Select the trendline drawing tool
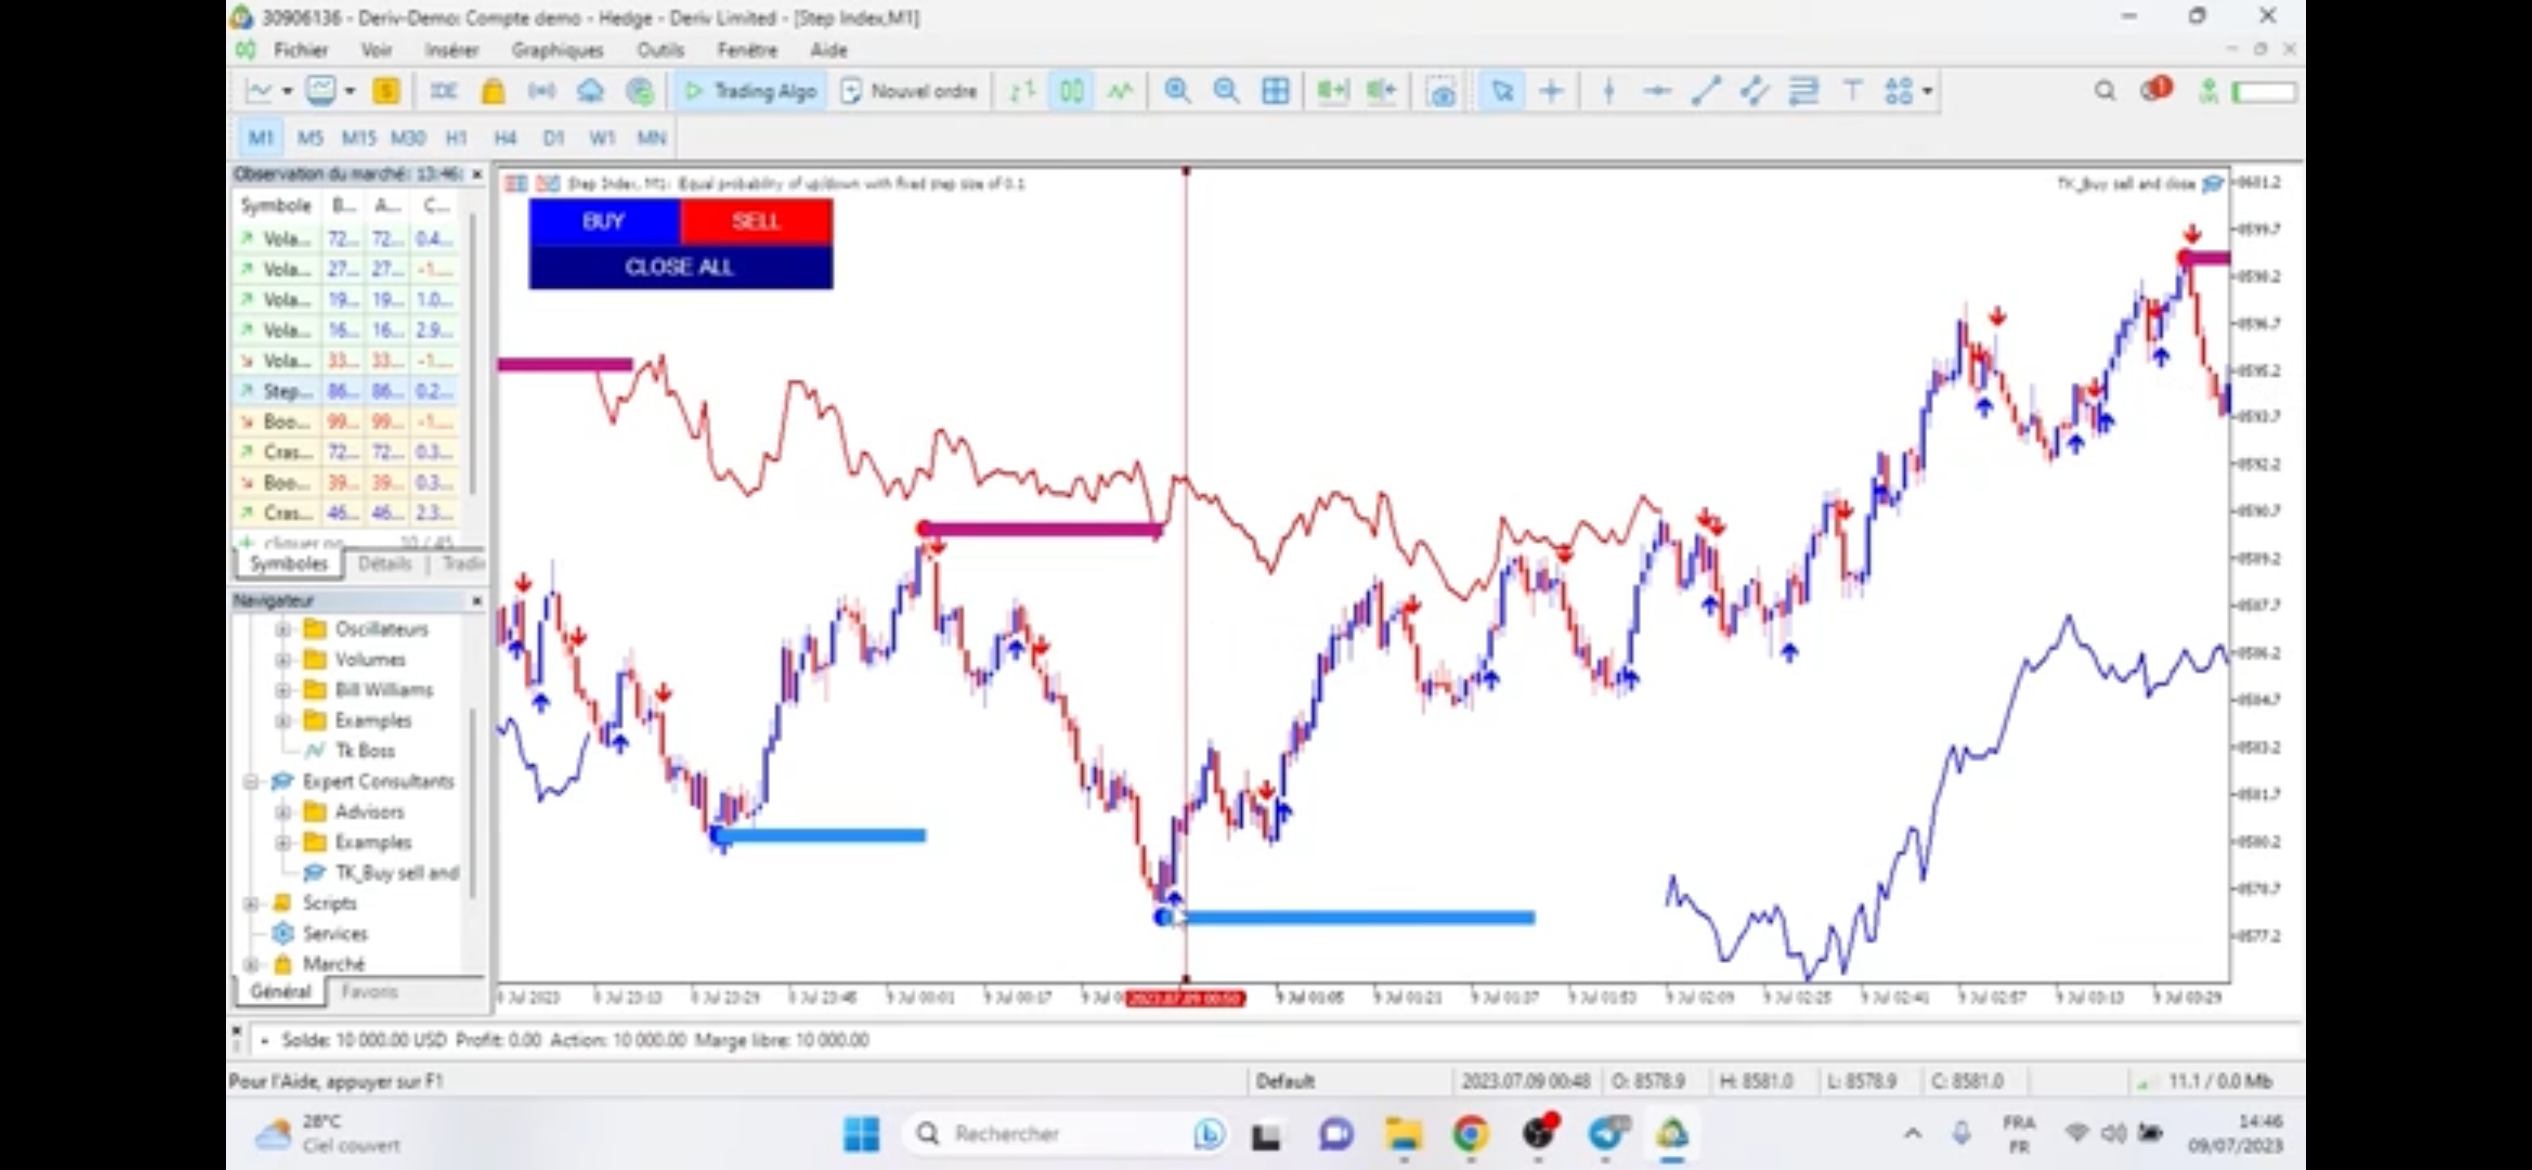This screenshot has width=2532, height=1170. point(1705,92)
